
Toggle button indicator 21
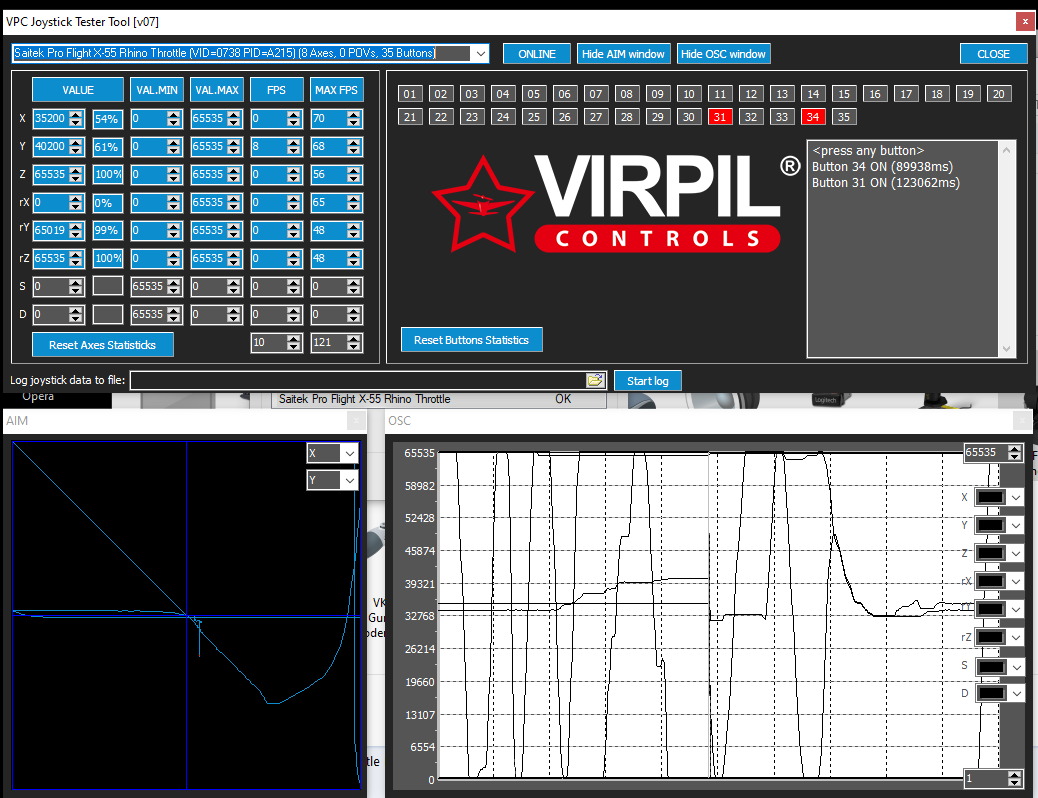tap(410, 117)
